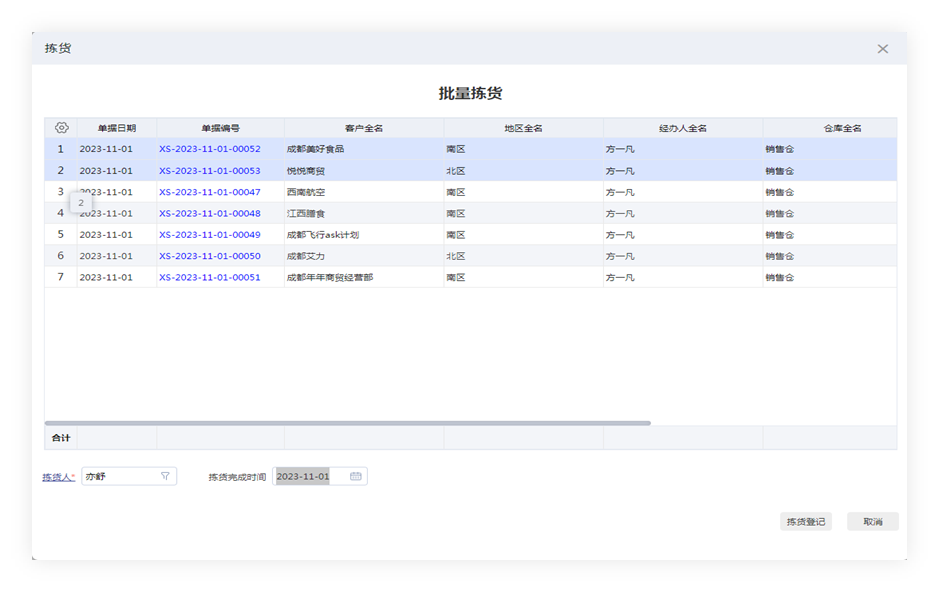Open the column settings gear icon
Image resolution: width=939 pixels, height=592 pixels.
pyautogui.click(x=61, y=127)
